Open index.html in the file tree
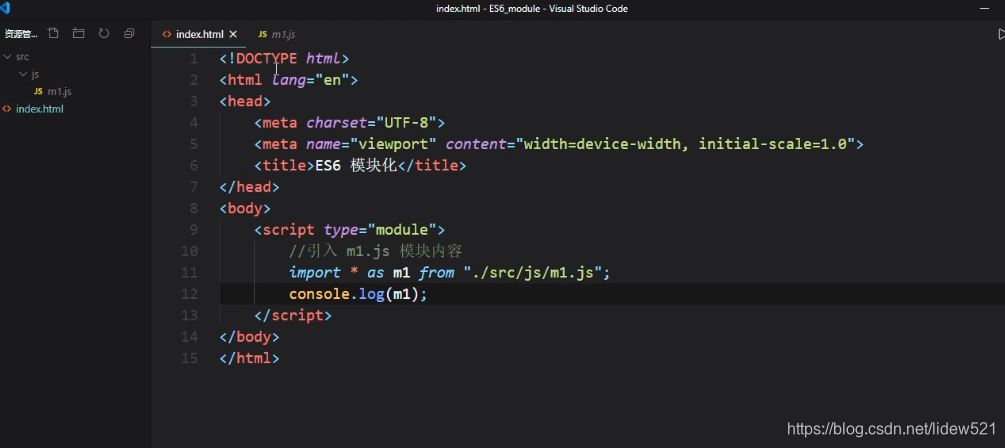This screenshot has height=448, width=1005. pyautogui.click(x=33, y=109)
